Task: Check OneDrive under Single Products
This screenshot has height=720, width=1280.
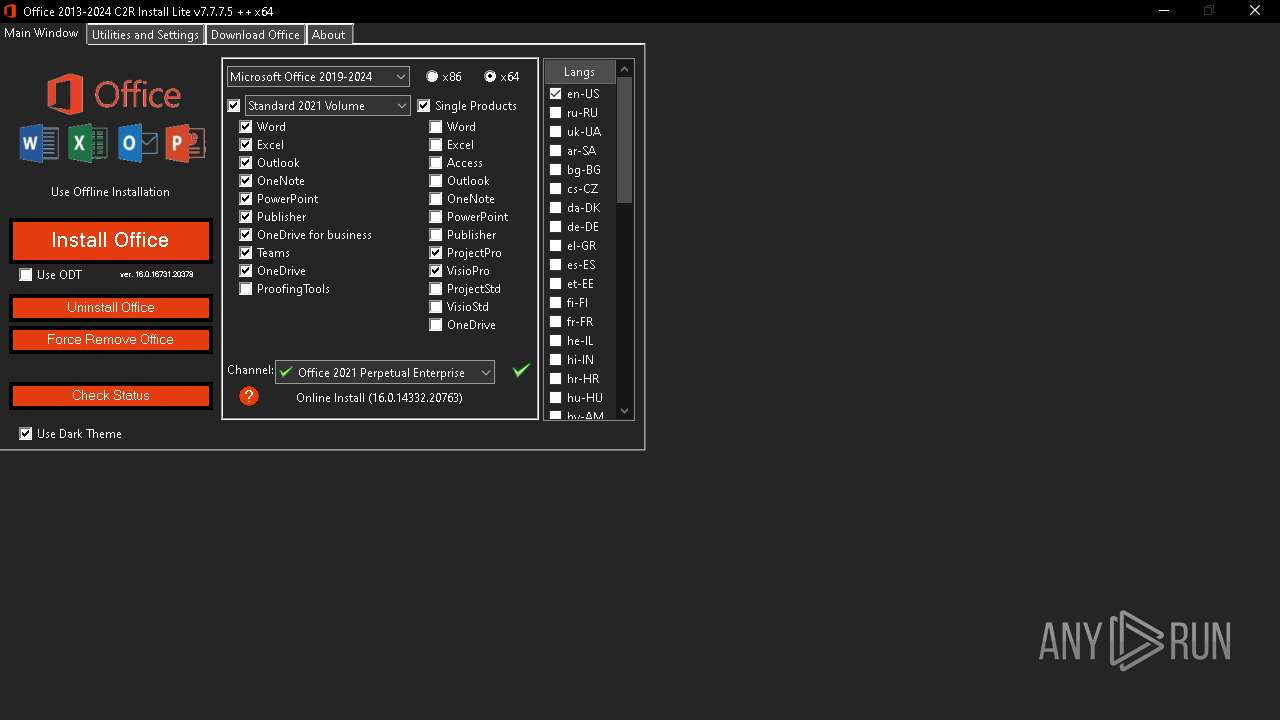Action: coord(436,325)
